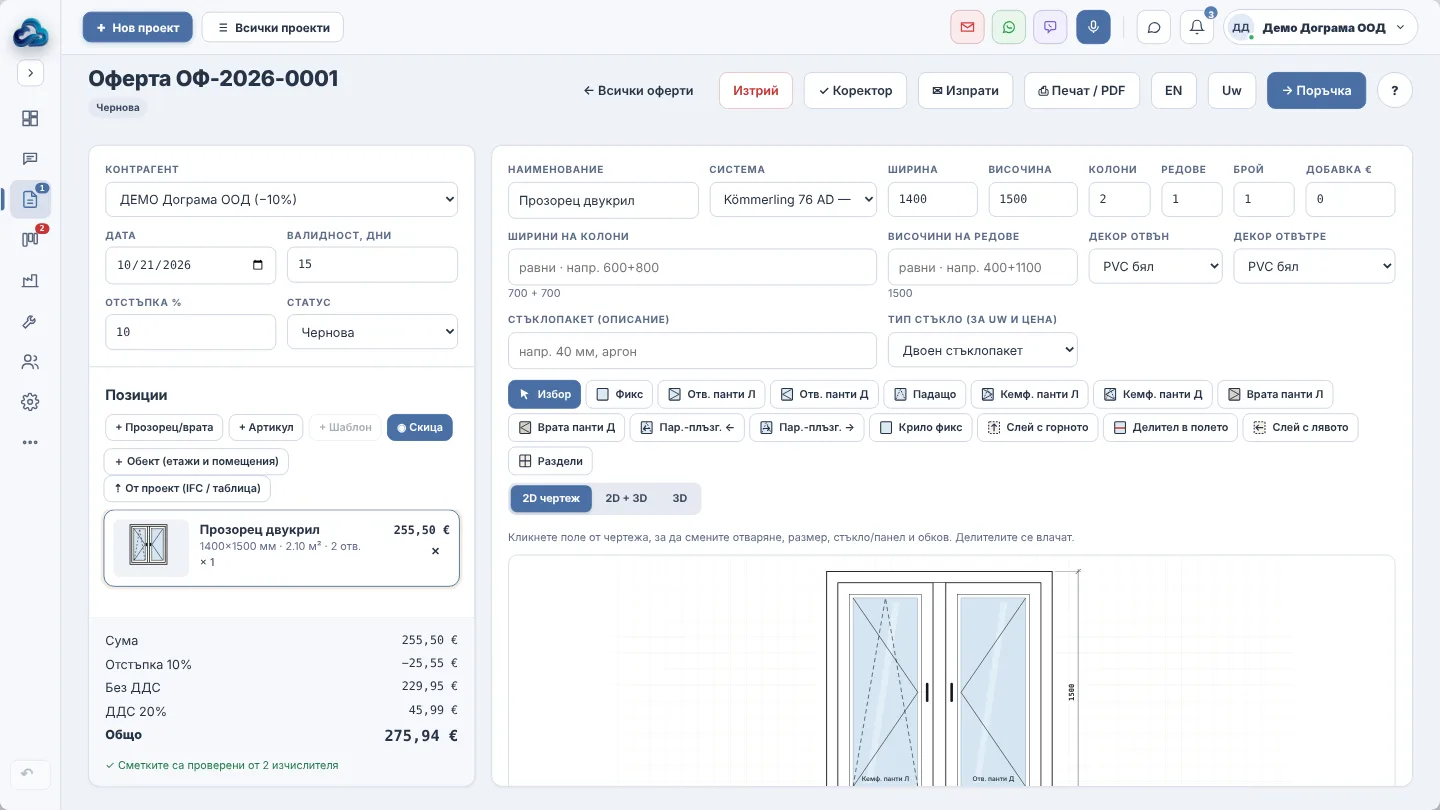Select the Фикс opening tool
The height and width of the screenshot is (810, 1440).
[x=619, y=394]
